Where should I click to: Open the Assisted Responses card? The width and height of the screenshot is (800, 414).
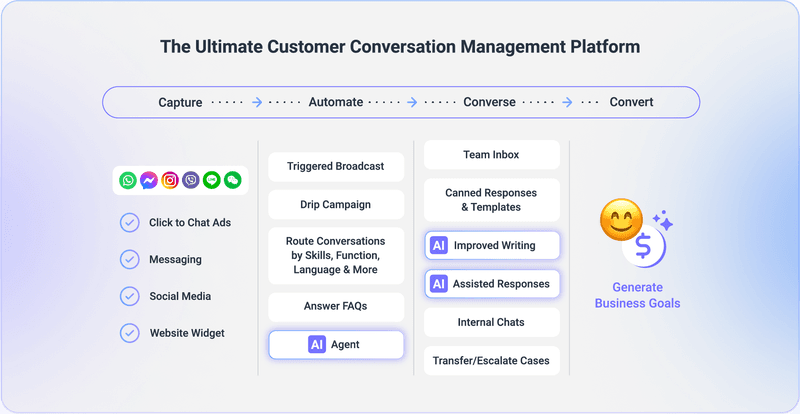point(492,284)
